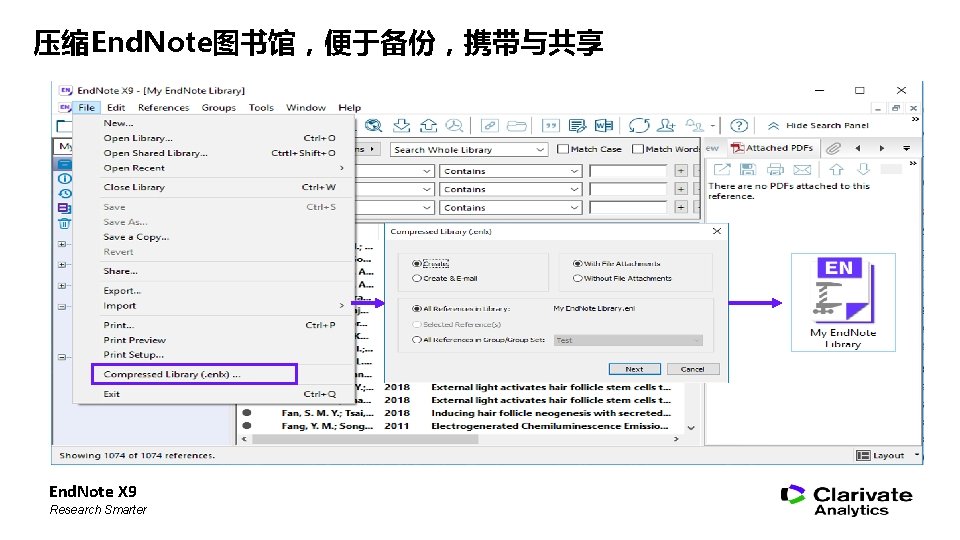Click the Export up-arrow toolbar icon

[x=428, y=126]
